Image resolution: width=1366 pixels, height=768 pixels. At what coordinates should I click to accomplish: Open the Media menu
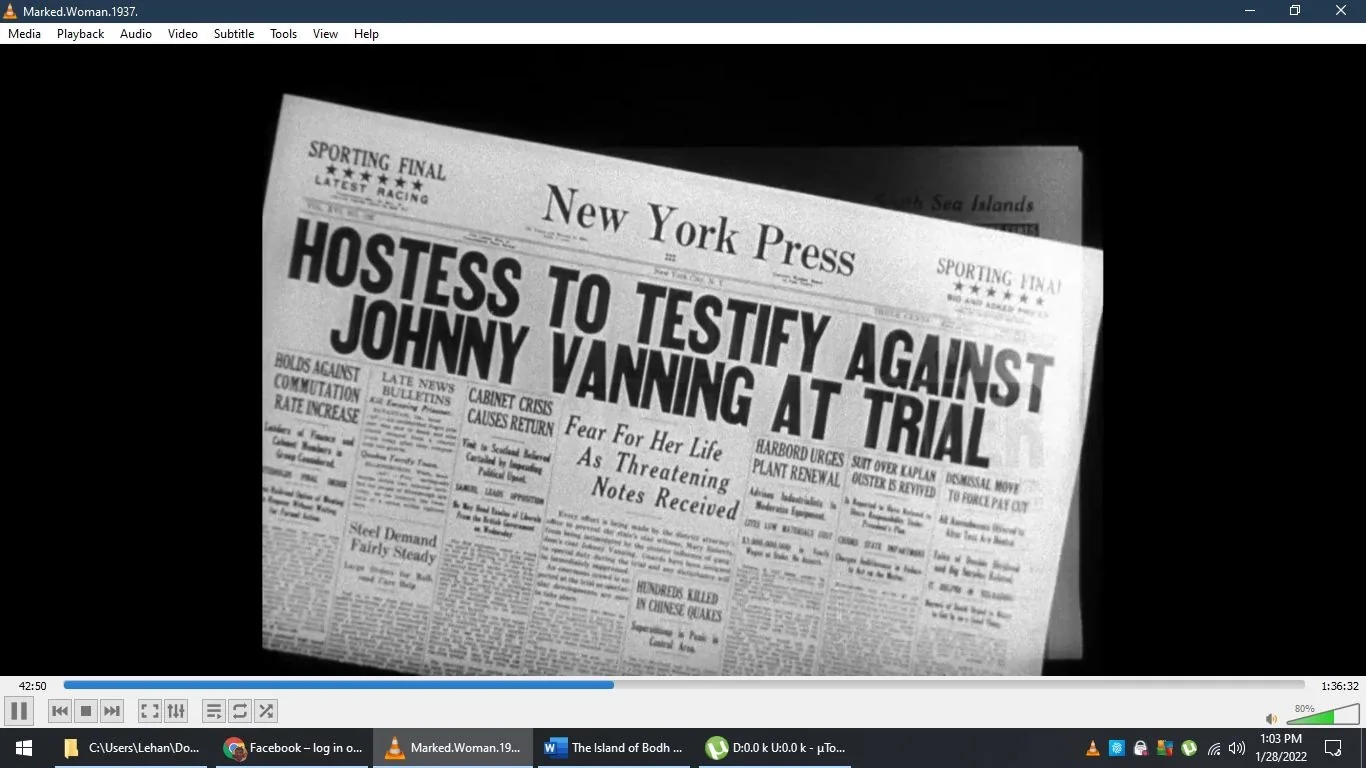[x=24, y=33]
